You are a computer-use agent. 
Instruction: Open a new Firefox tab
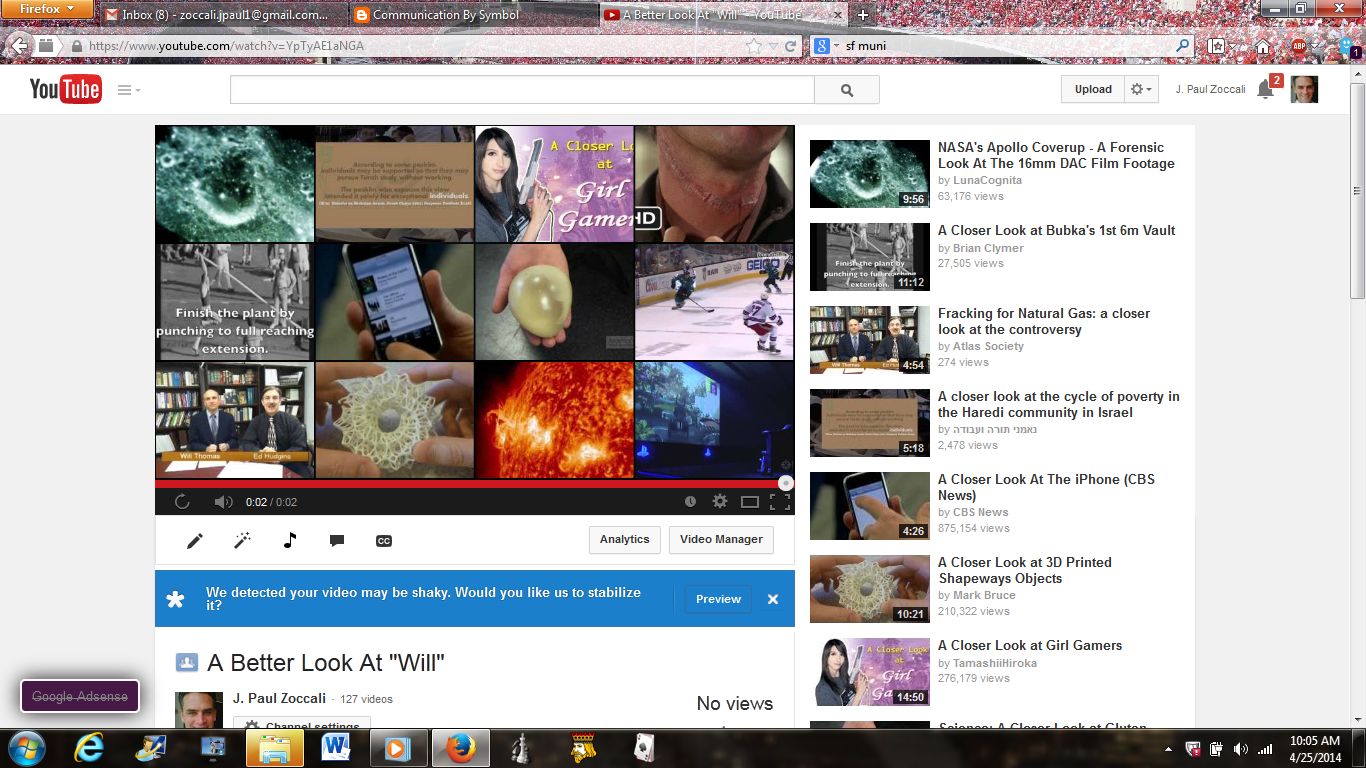point(863,15)
